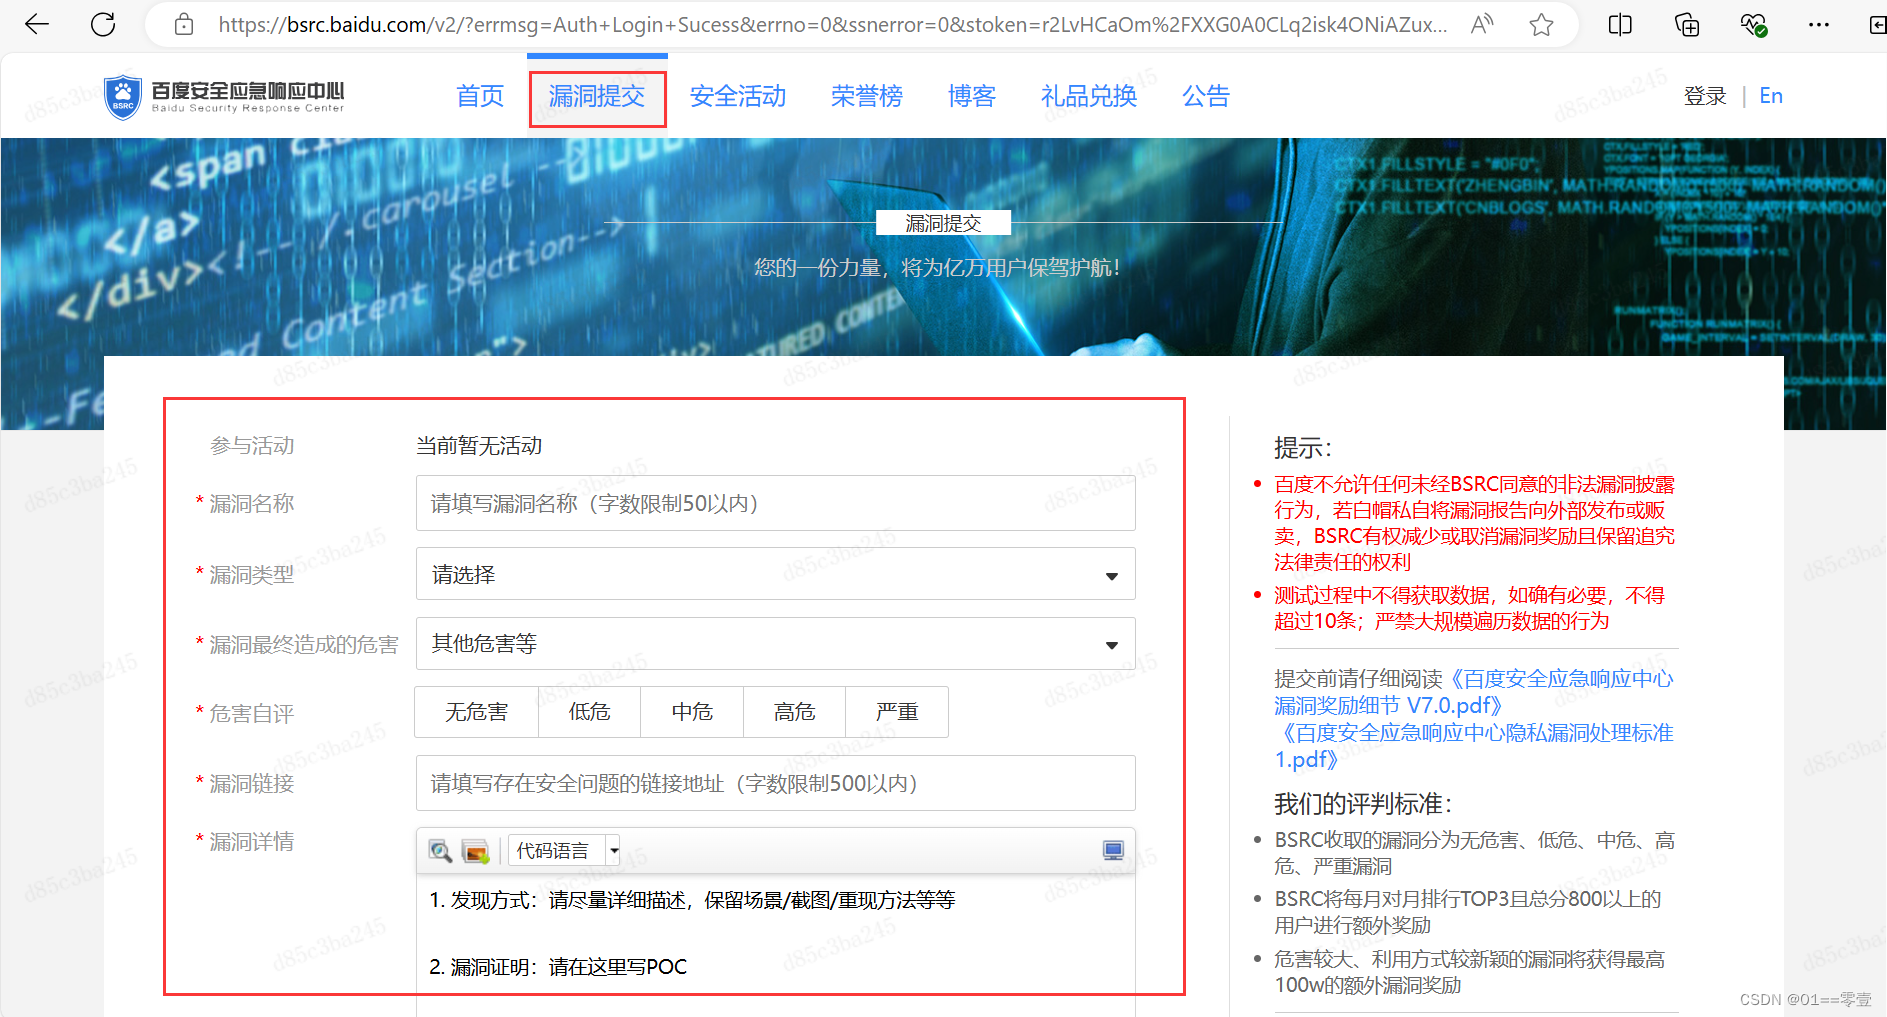Select 无危害 severity rating
This screenshot has height=1017, width=1887.
tap(477, 712)
